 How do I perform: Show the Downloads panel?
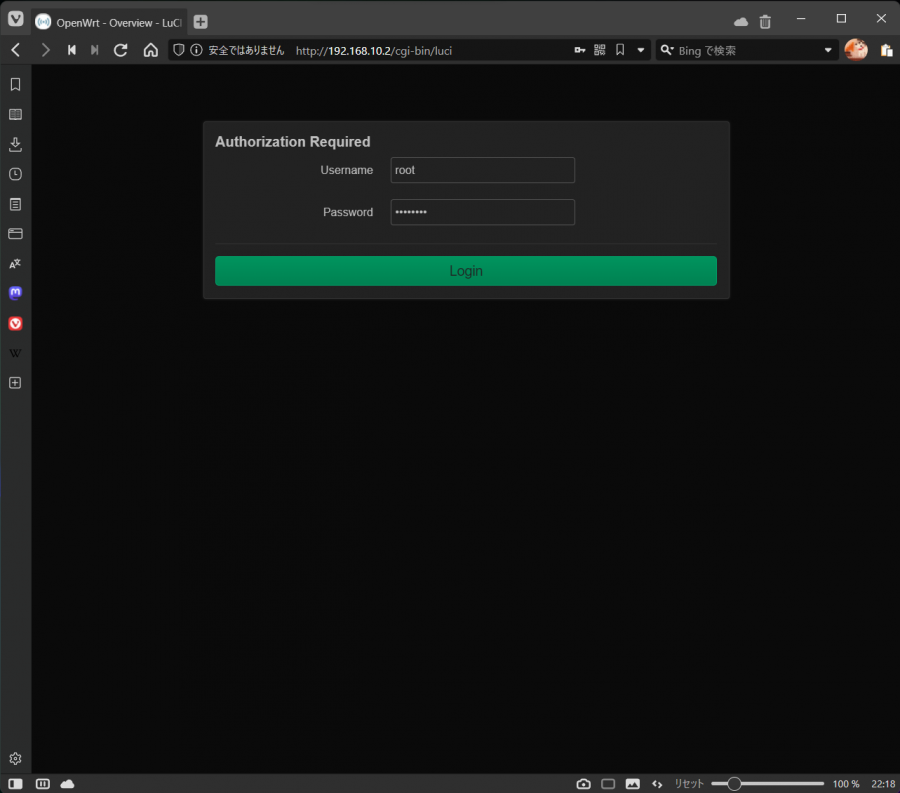(15, 144)
